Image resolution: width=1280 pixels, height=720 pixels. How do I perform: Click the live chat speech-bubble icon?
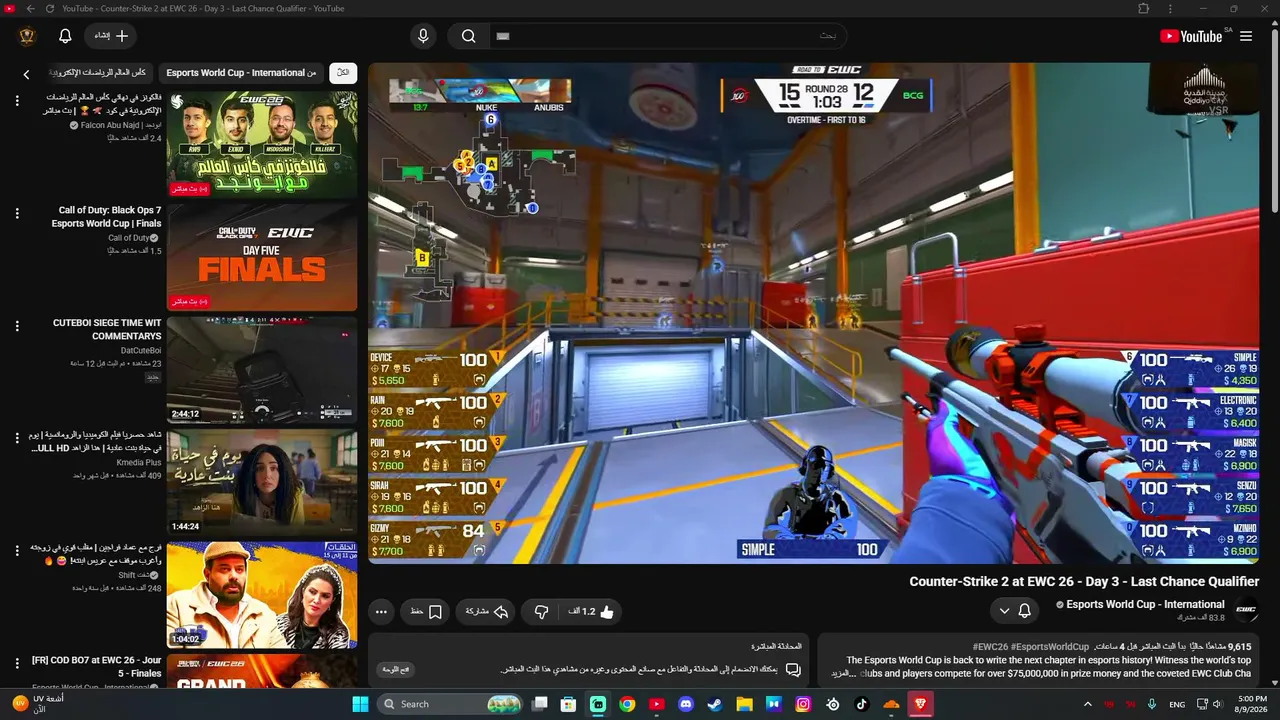[793, 669]
